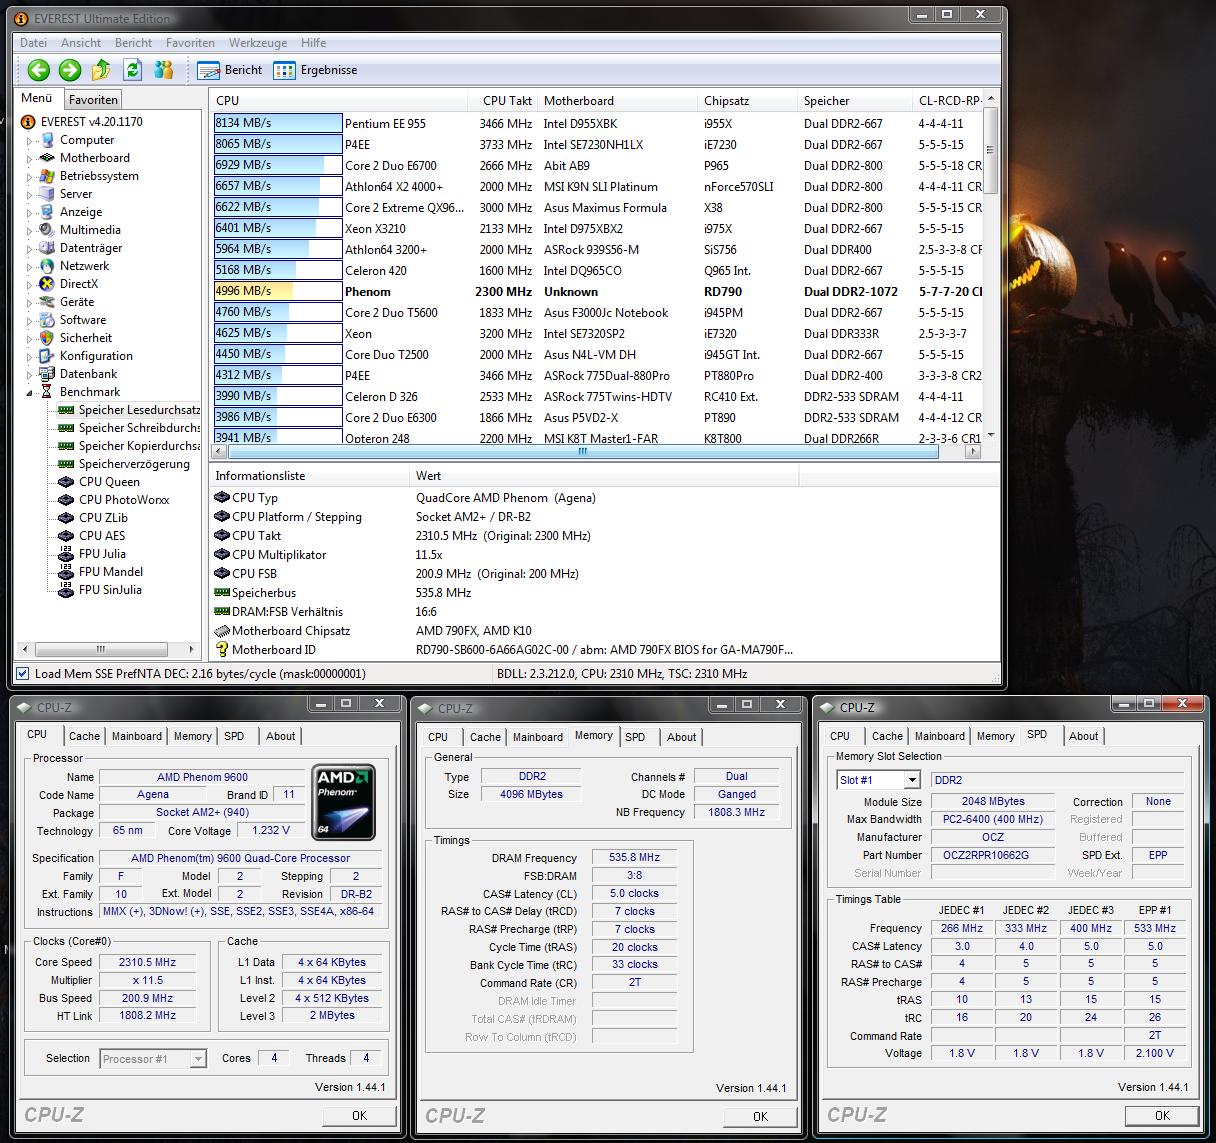
Task: Expand the Datenträger tree node
Action: (29, 249)
